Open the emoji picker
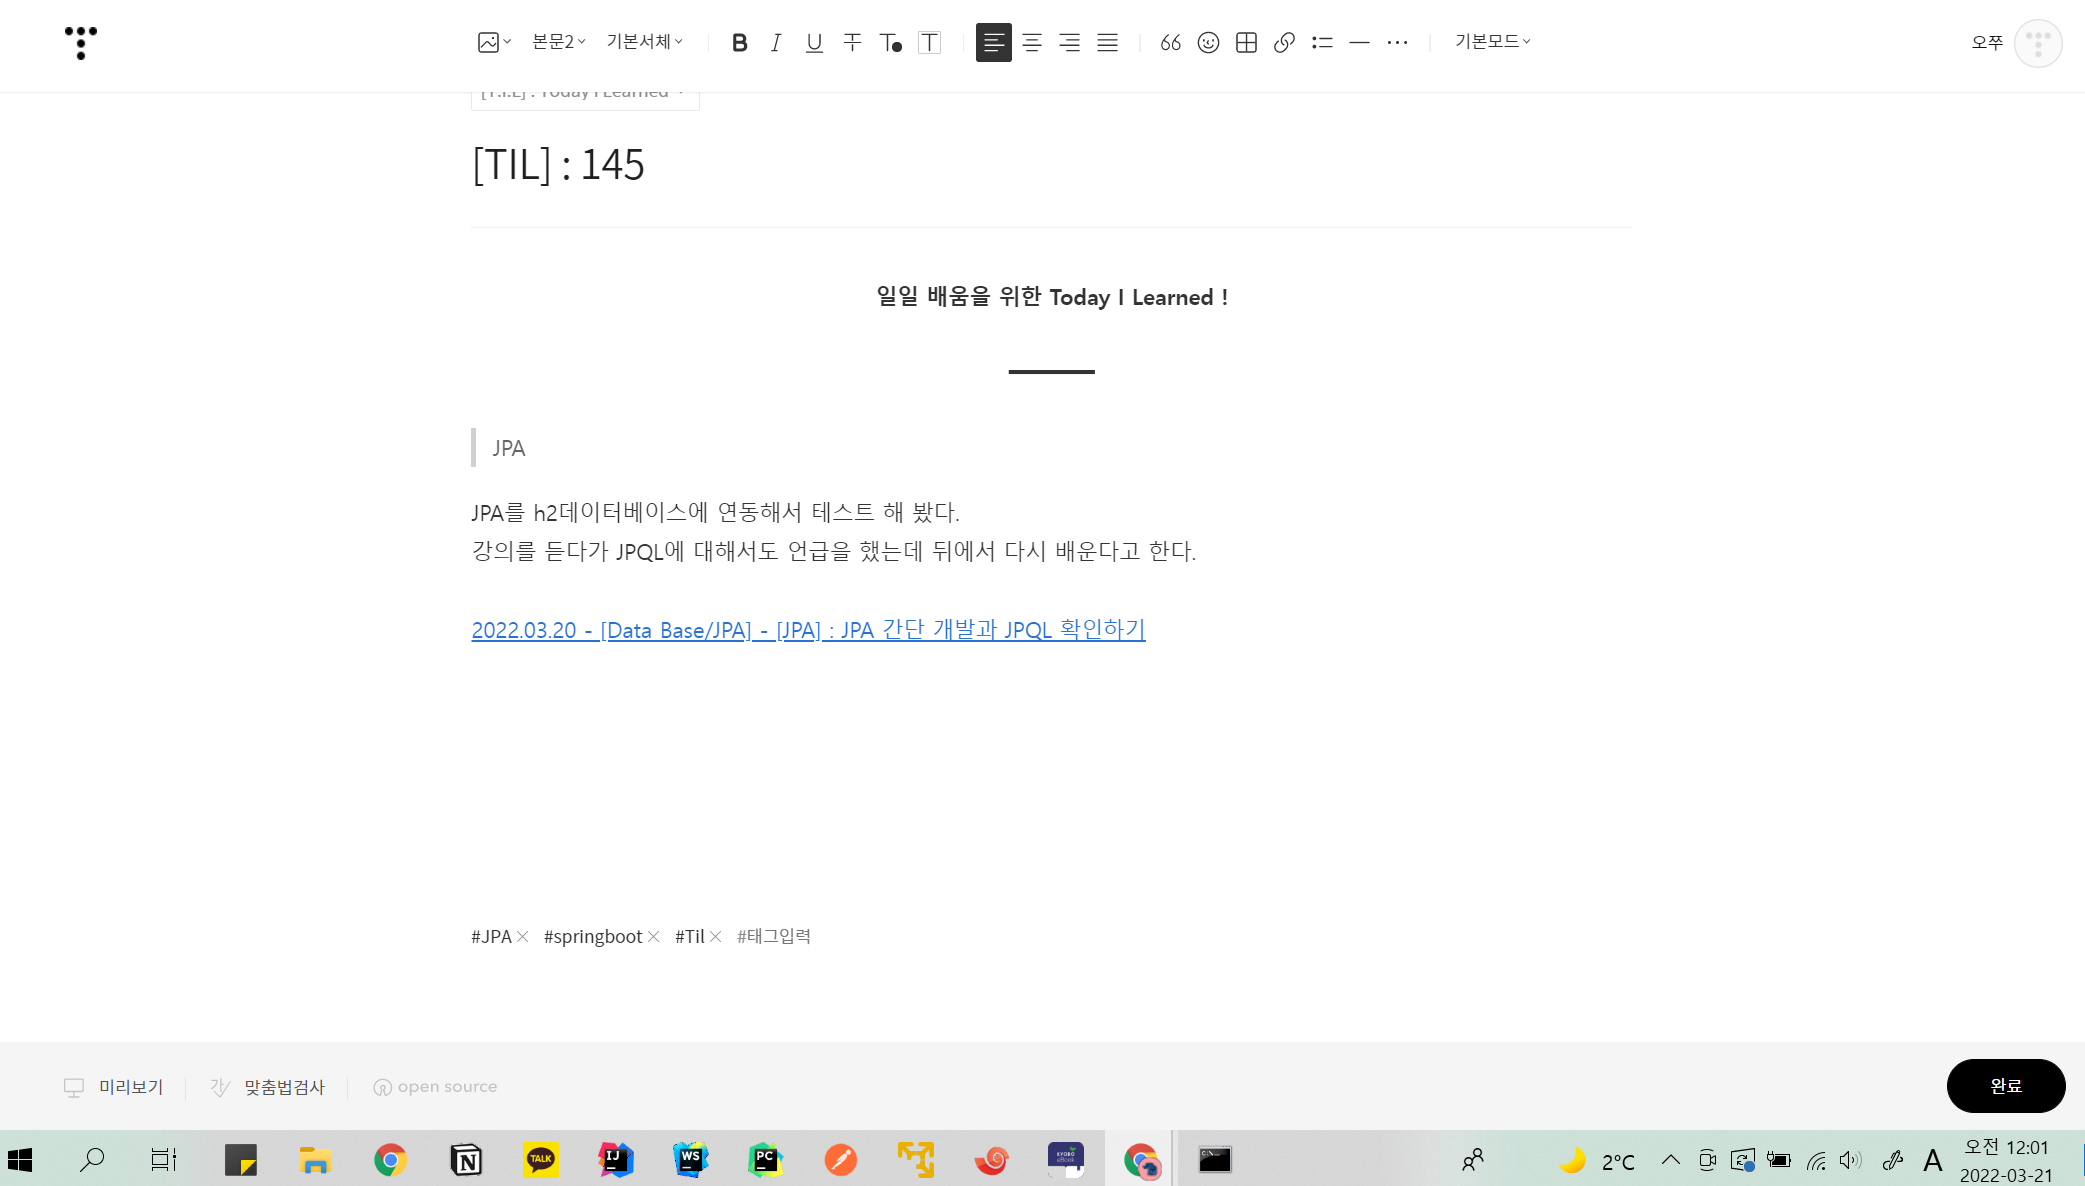The height and width of the screenshot is (1186, 2085). point(1208,42)
